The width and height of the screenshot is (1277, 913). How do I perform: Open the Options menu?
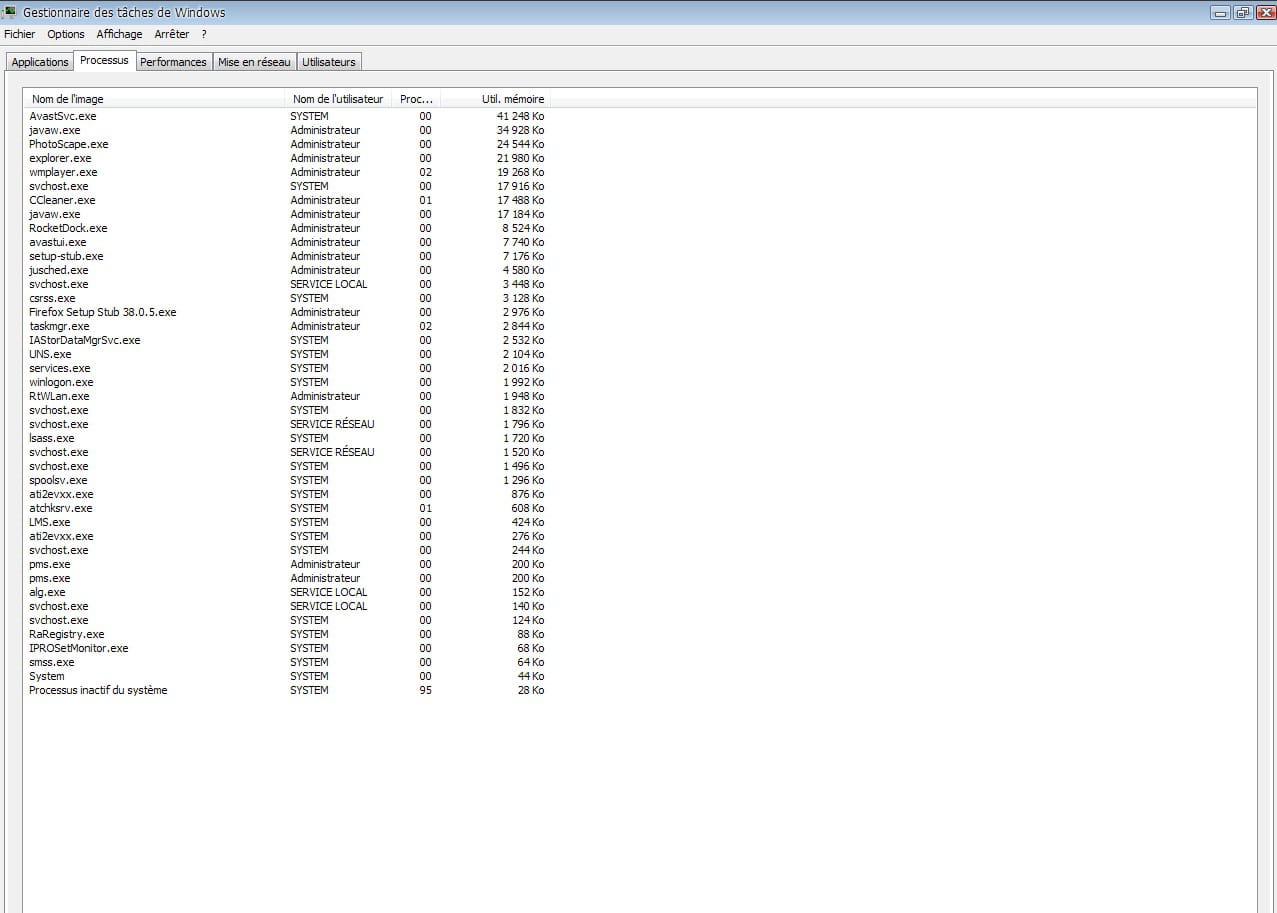tap(66, 34)
